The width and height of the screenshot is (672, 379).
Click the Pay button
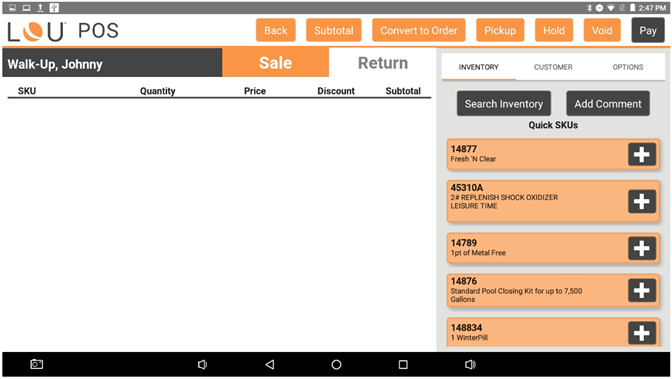tap(648, 30)
